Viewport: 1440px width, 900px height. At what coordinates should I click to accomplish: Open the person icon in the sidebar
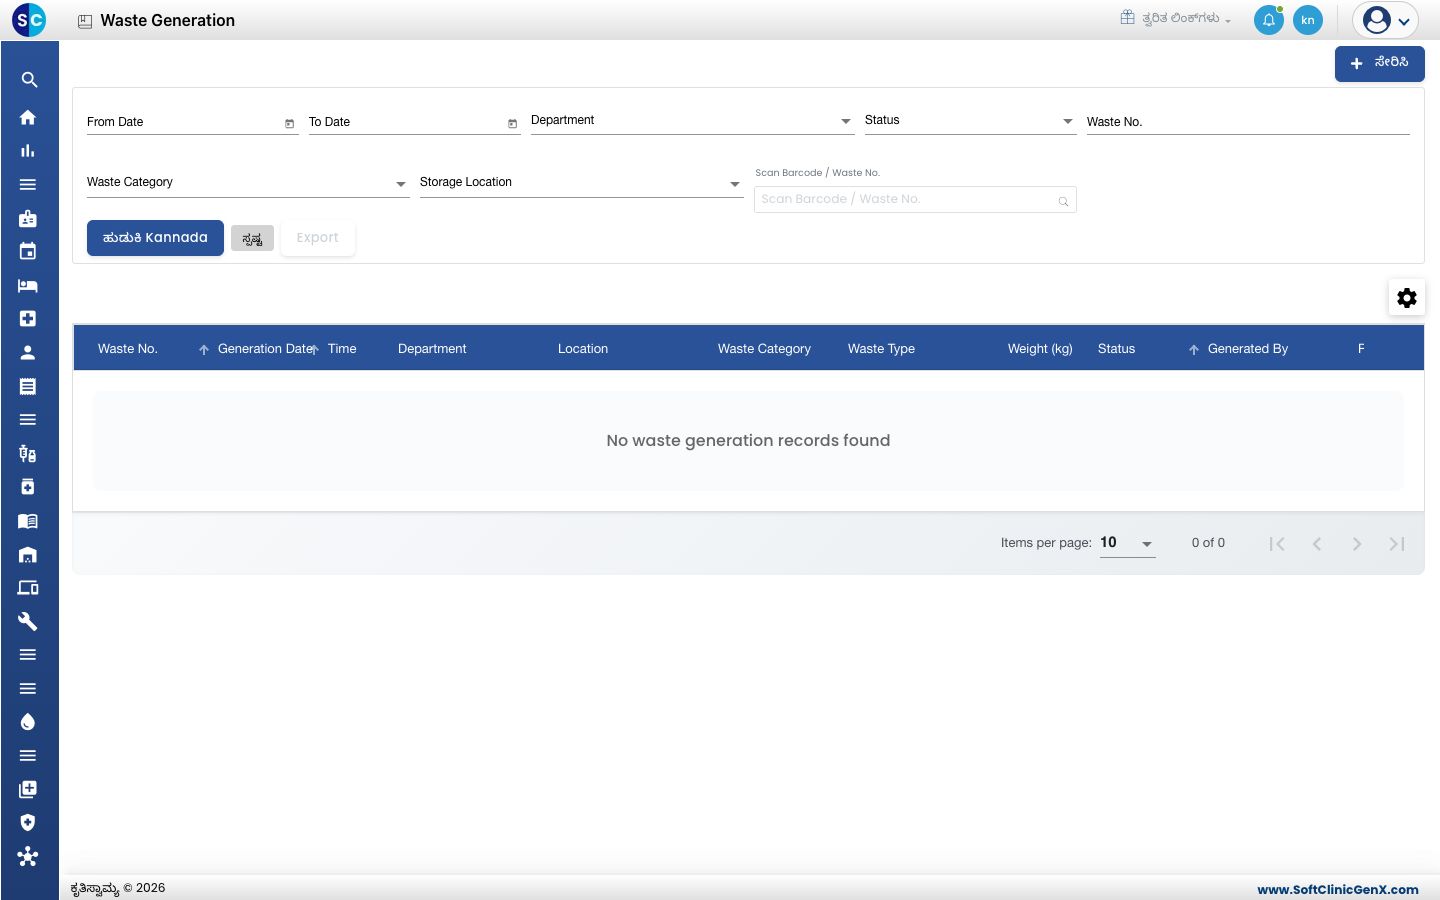[x=28, y=353]
